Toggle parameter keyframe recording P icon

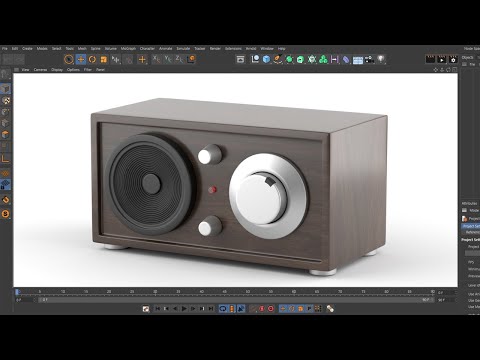pos(309,309)
